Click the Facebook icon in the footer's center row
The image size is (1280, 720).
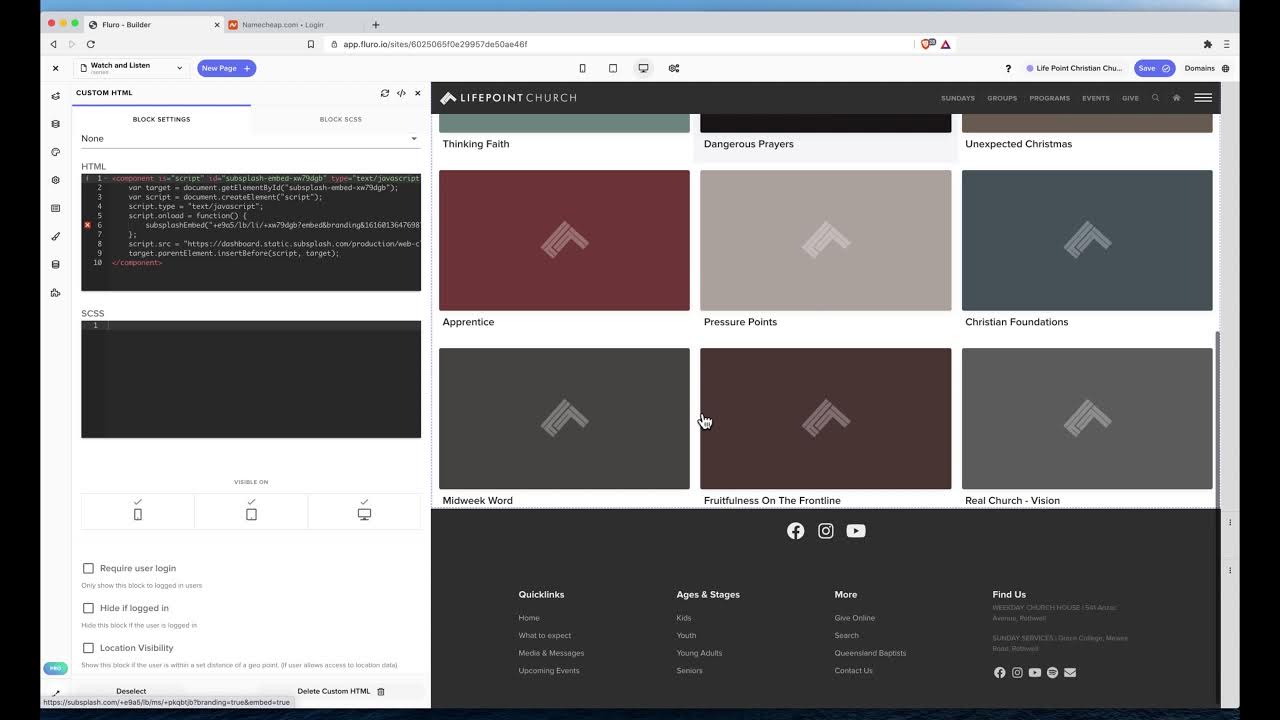[795, 531]
